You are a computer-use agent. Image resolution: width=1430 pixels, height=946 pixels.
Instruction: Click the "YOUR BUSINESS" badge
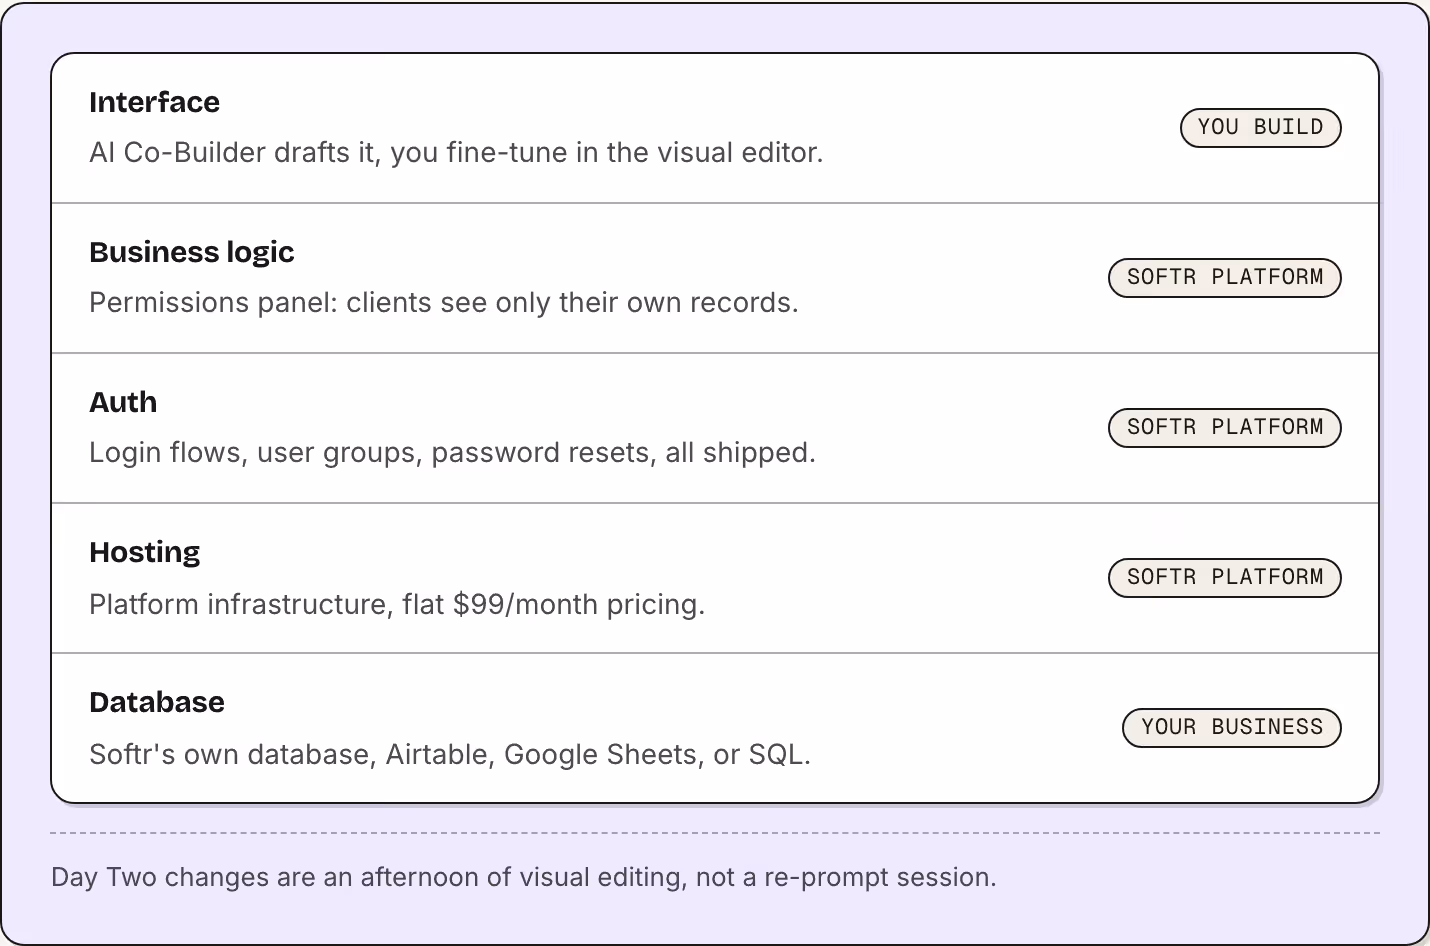[1232, 727]
